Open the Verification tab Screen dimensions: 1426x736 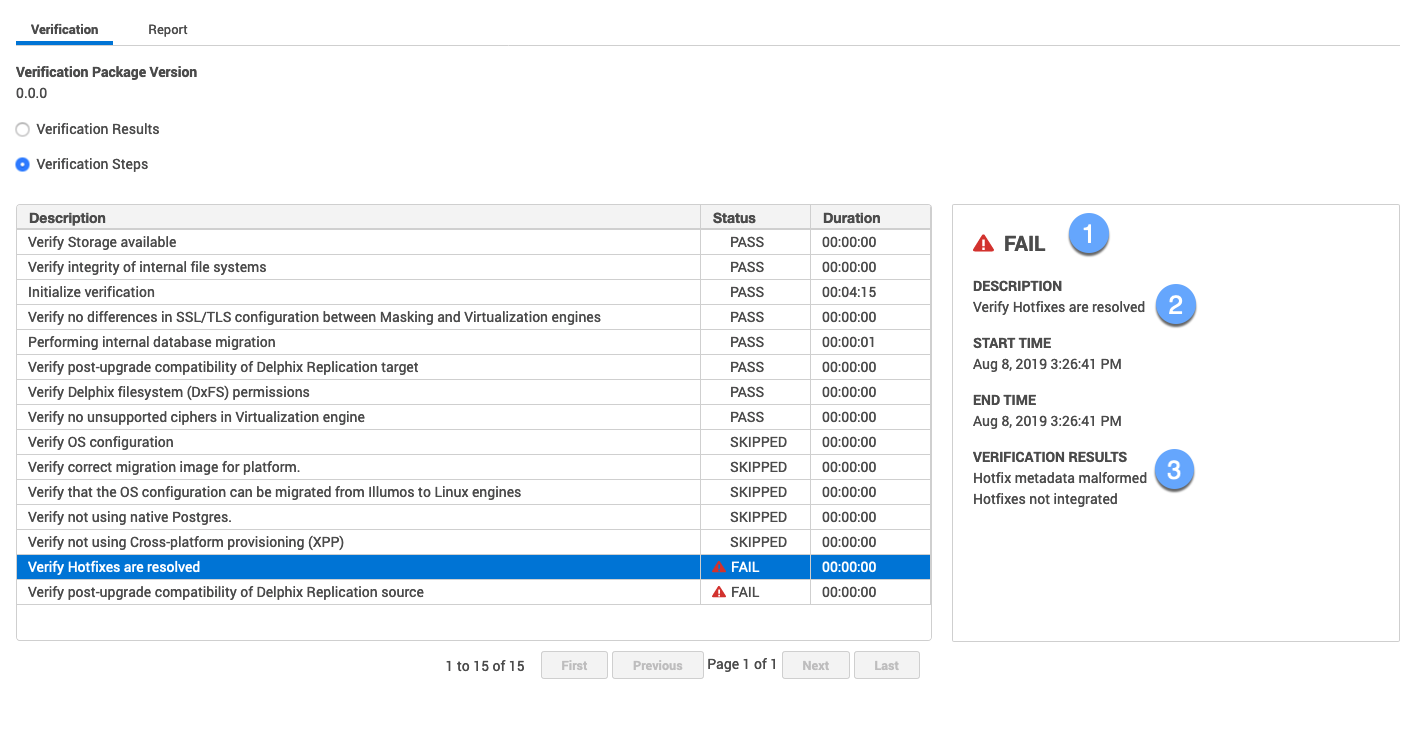64,30
